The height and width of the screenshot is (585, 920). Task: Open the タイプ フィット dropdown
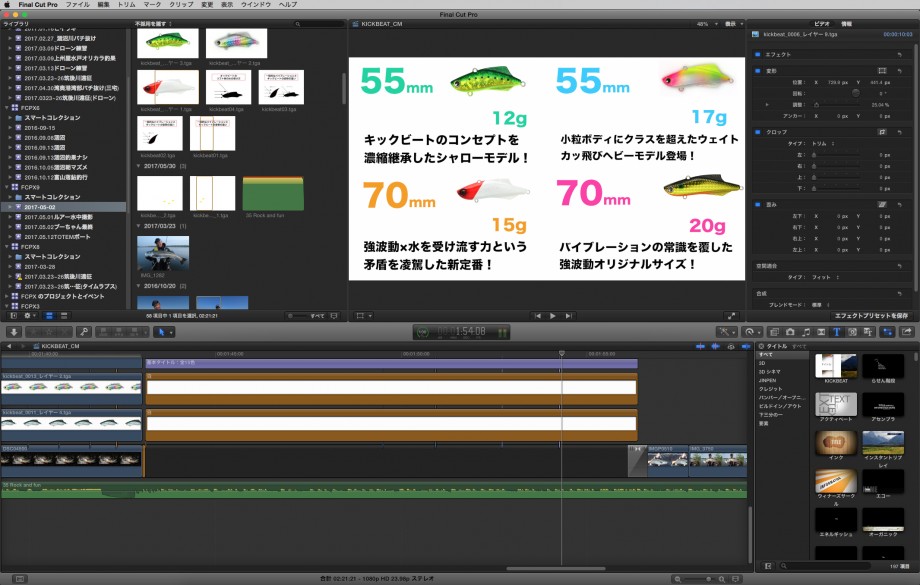click(x=825, y=277)
